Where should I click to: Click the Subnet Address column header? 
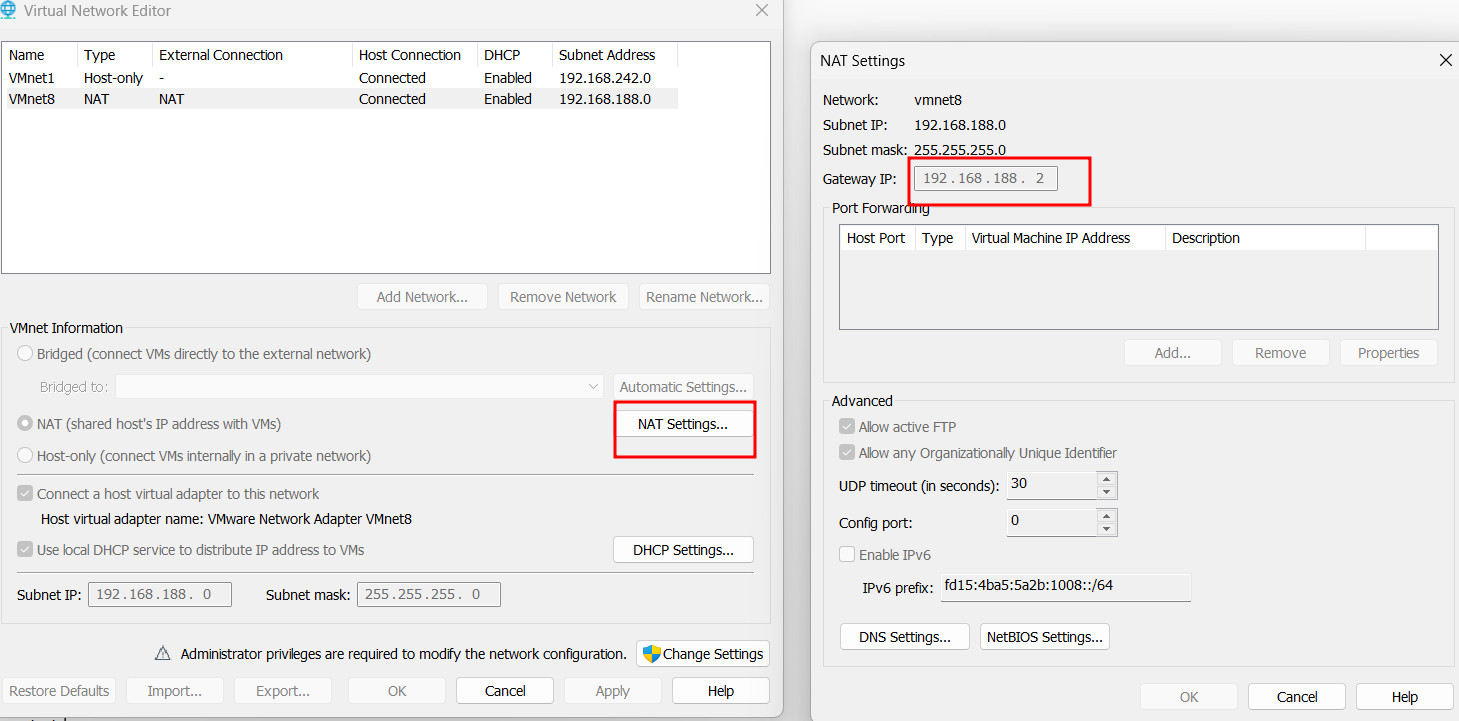click(614, 55)
